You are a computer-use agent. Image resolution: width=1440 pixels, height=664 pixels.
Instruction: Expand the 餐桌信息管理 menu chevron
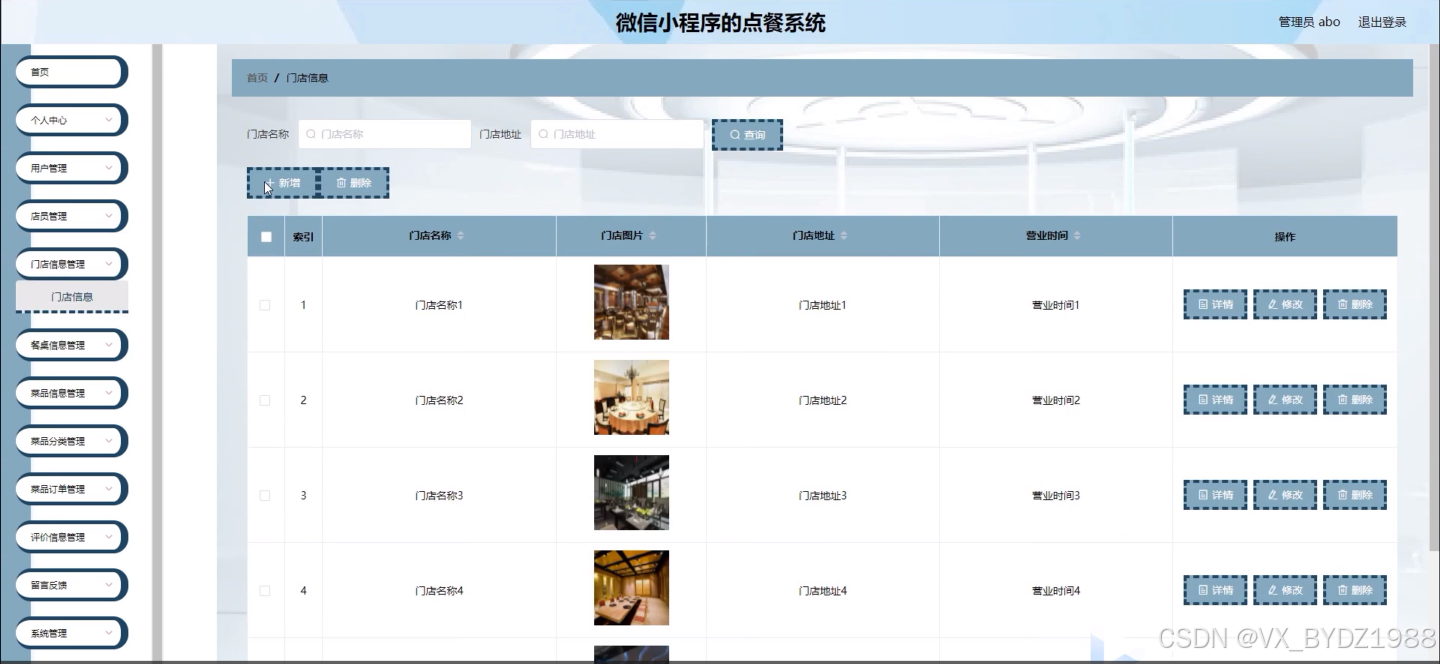point(109,344)
